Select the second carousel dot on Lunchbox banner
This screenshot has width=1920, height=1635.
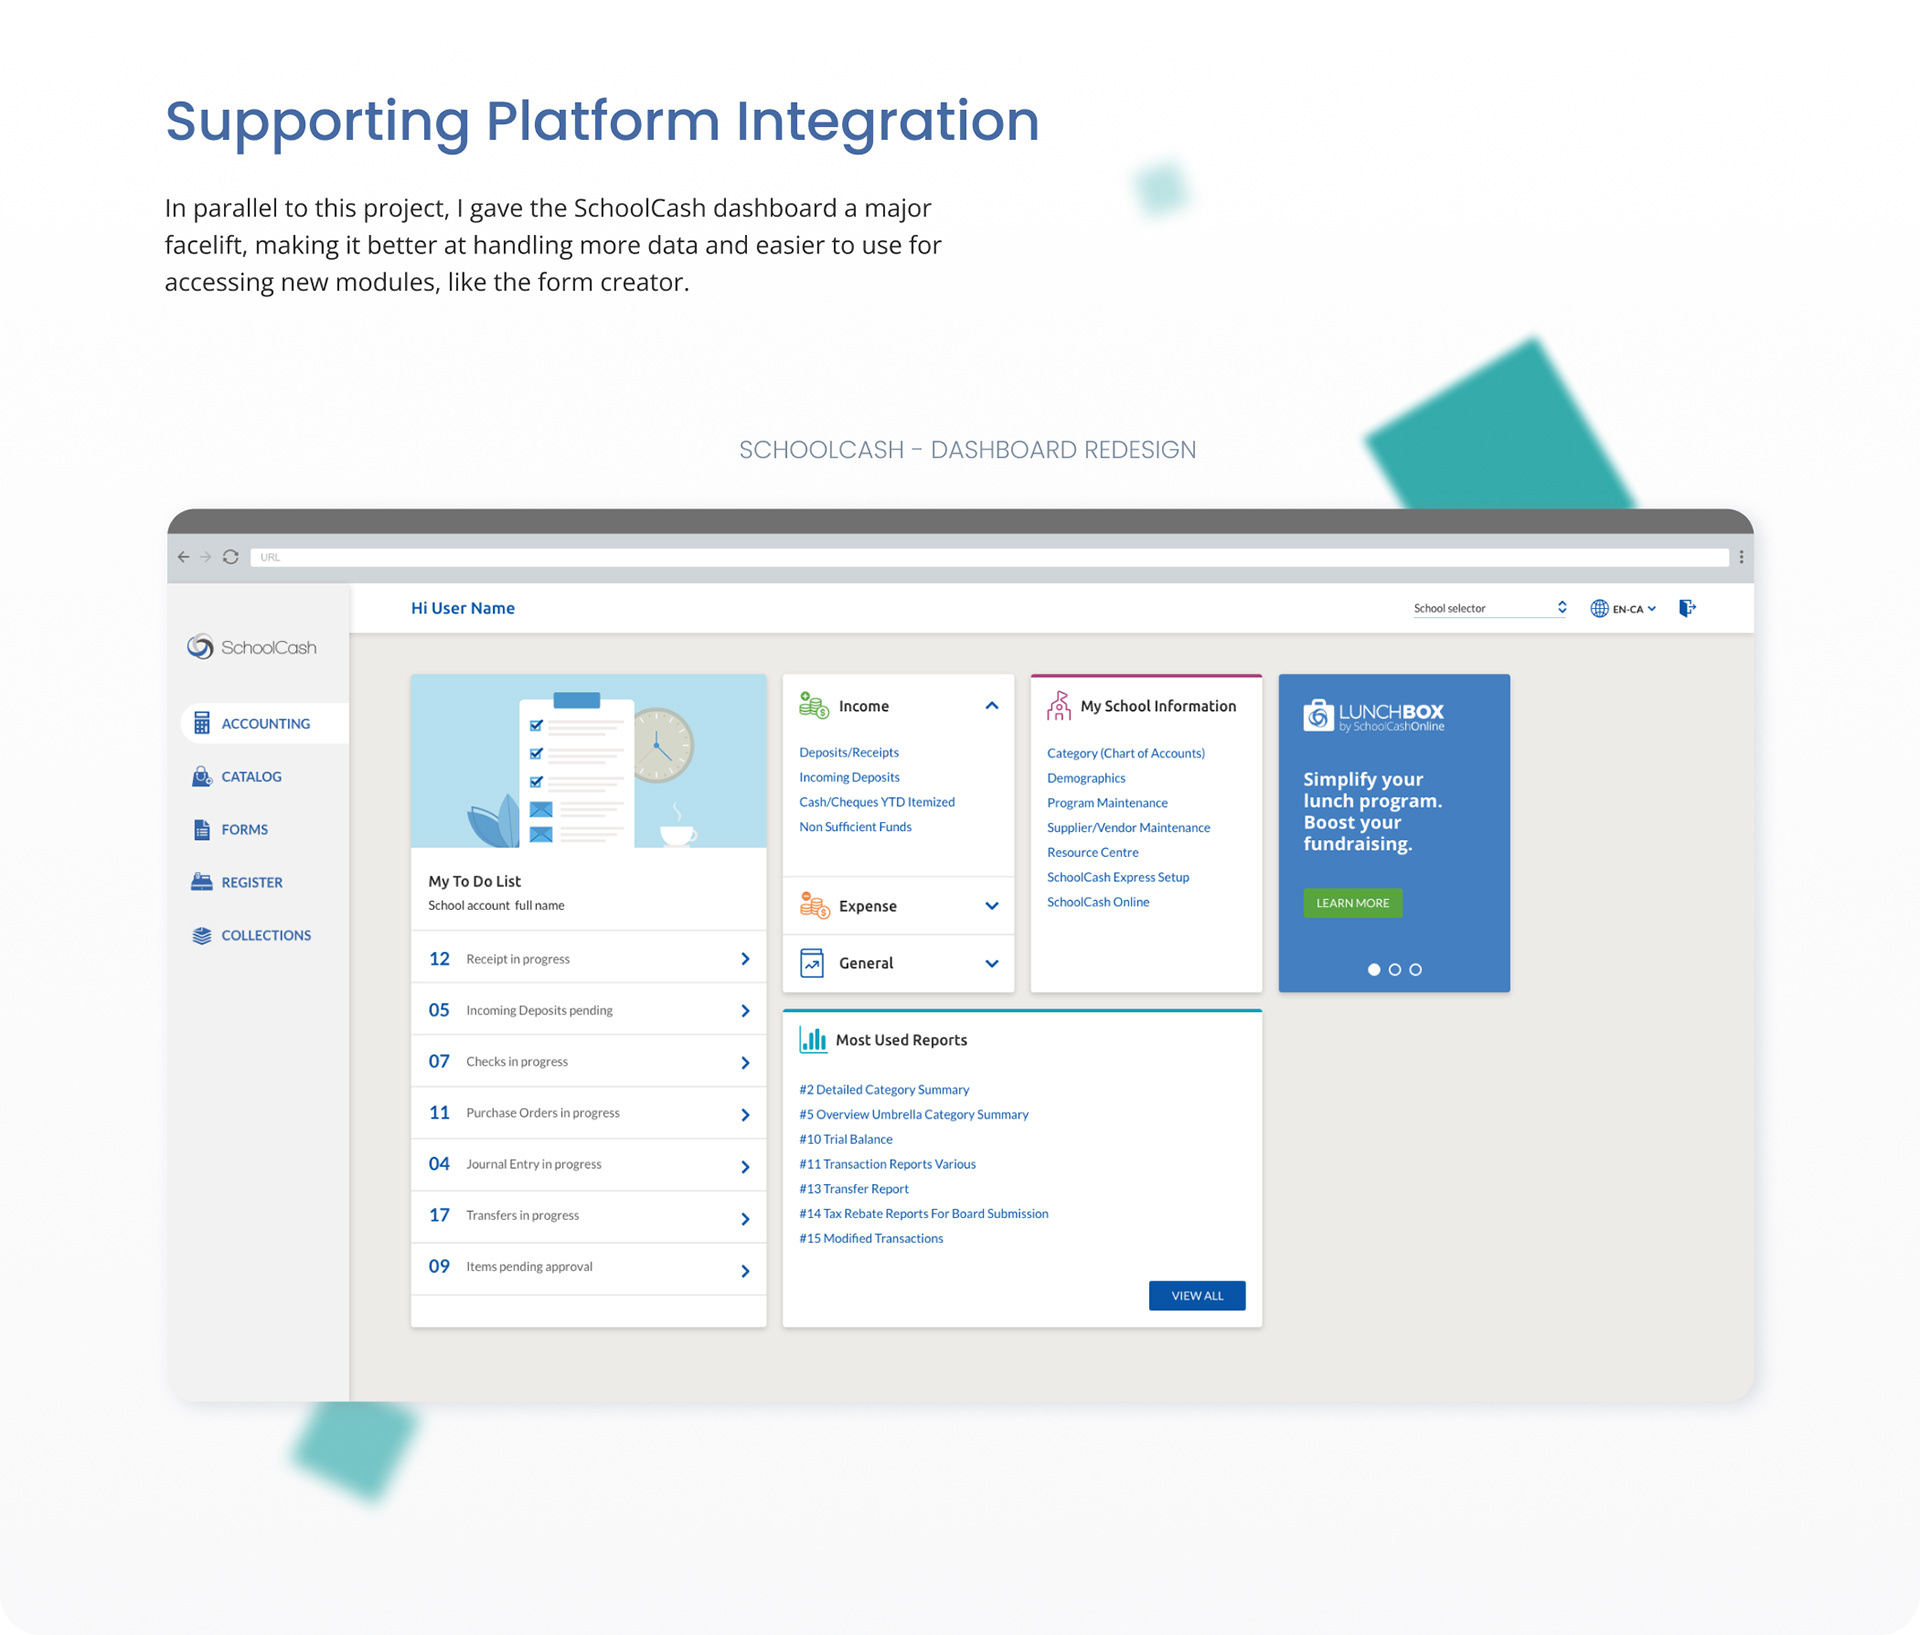pyautogui.click(x=1394, y=969)
